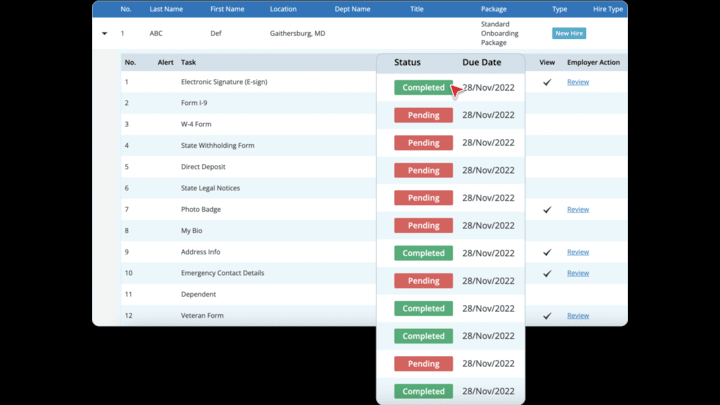Click the New Hire type badge
This screenshot has height=405, width=720.
[568, 33]
